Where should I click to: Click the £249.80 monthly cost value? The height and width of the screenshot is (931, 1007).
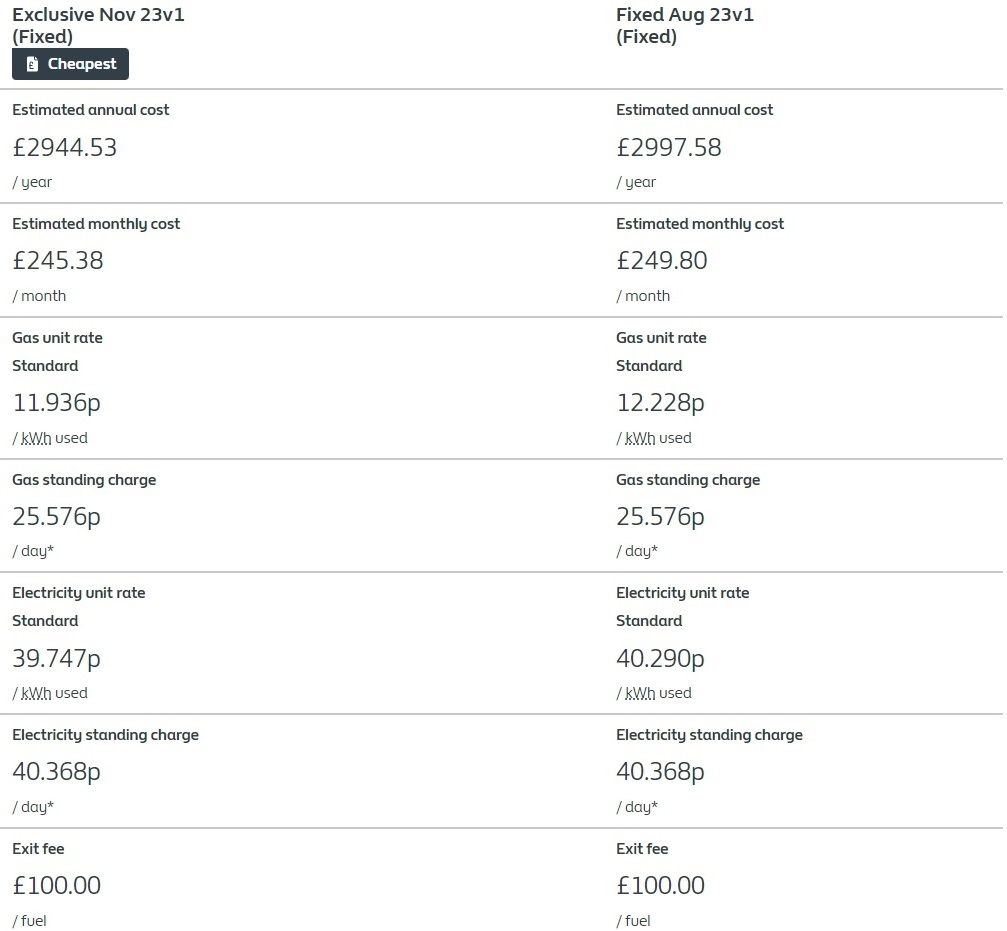click(x=662, y=261)
